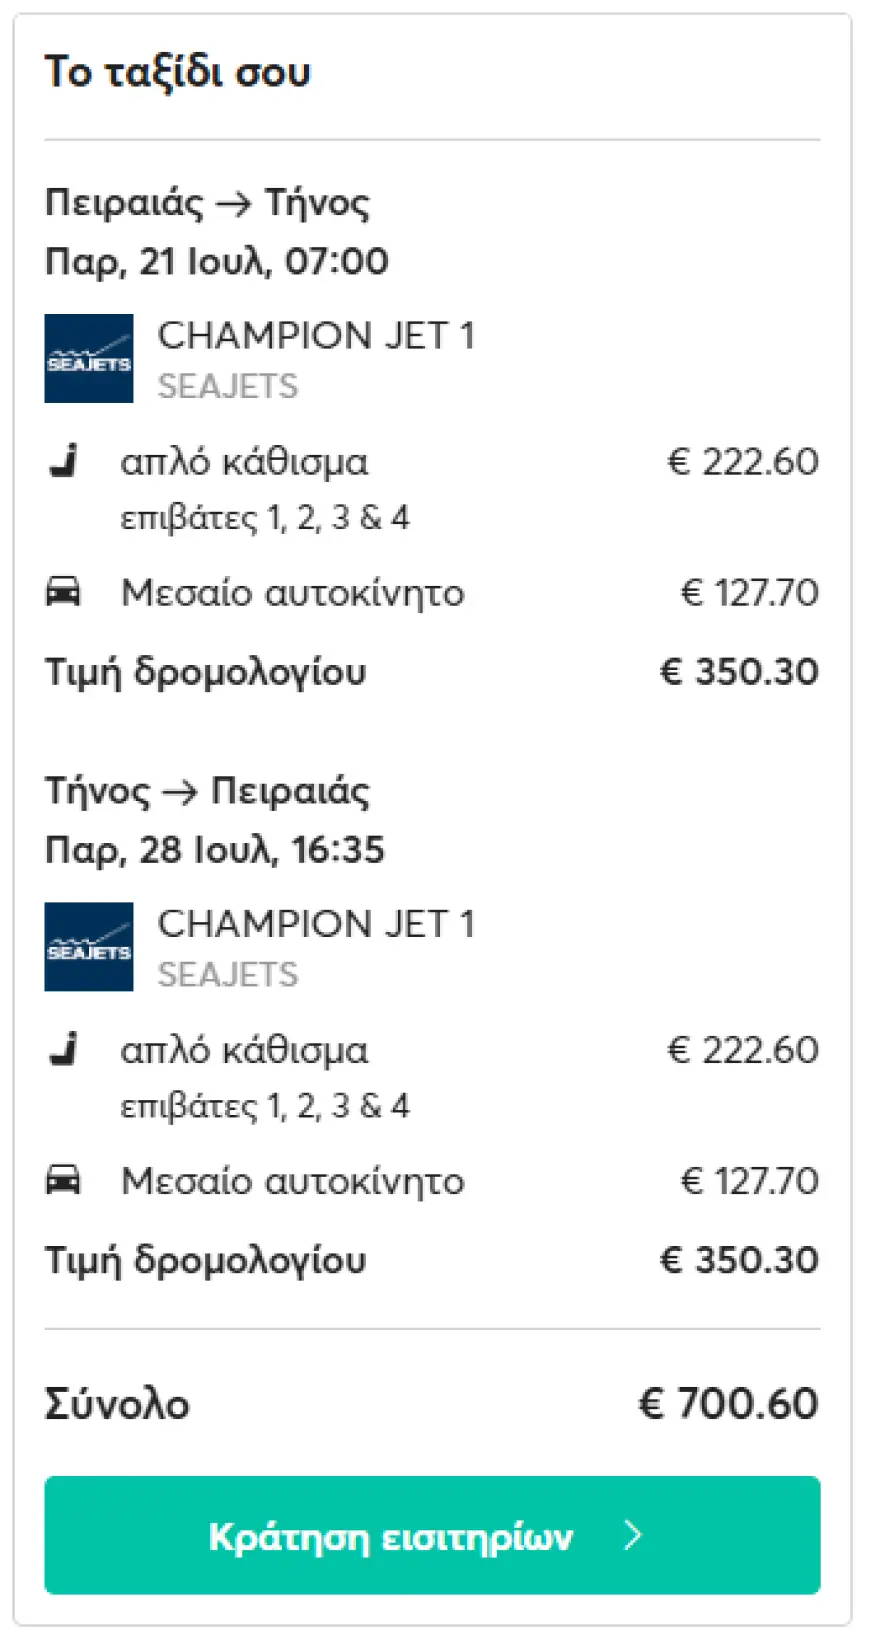Click the chevron on the booking button
The height and width of the screenshot is (1649, 880).
tap(632, 1535)
